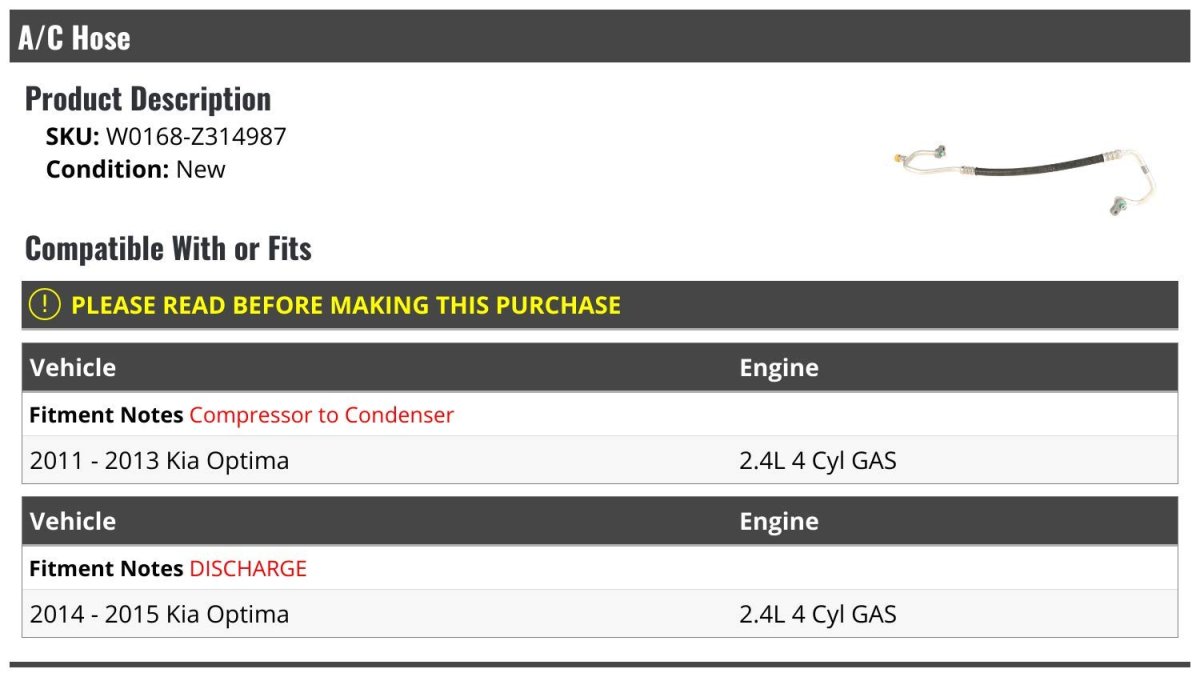This screenshot has height=677, width=1200.
Task: Click the Fitment Notes label above DISCHARGE
Action: [106, 568]
